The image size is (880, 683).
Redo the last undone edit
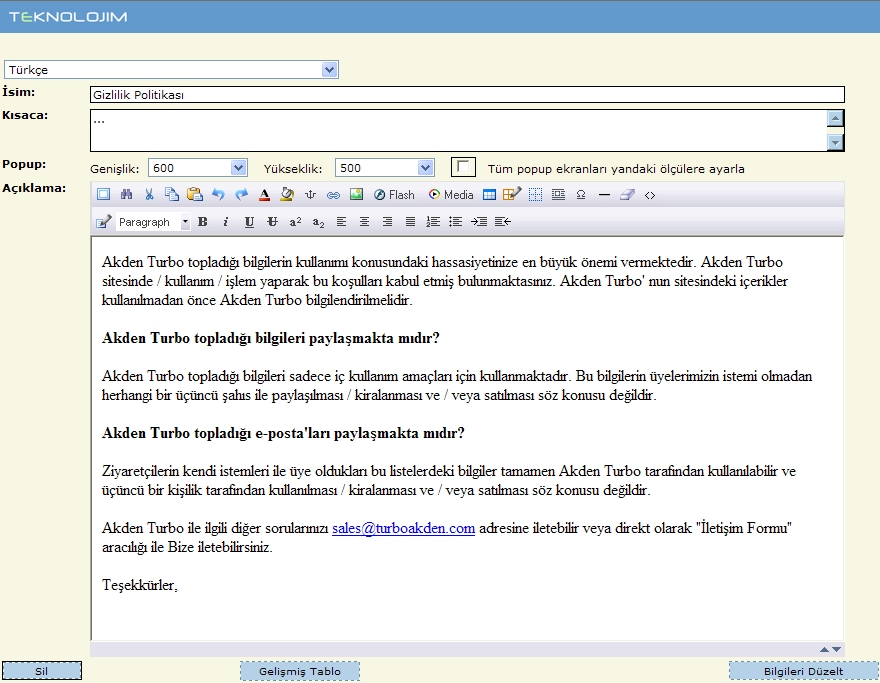(241, 195)
